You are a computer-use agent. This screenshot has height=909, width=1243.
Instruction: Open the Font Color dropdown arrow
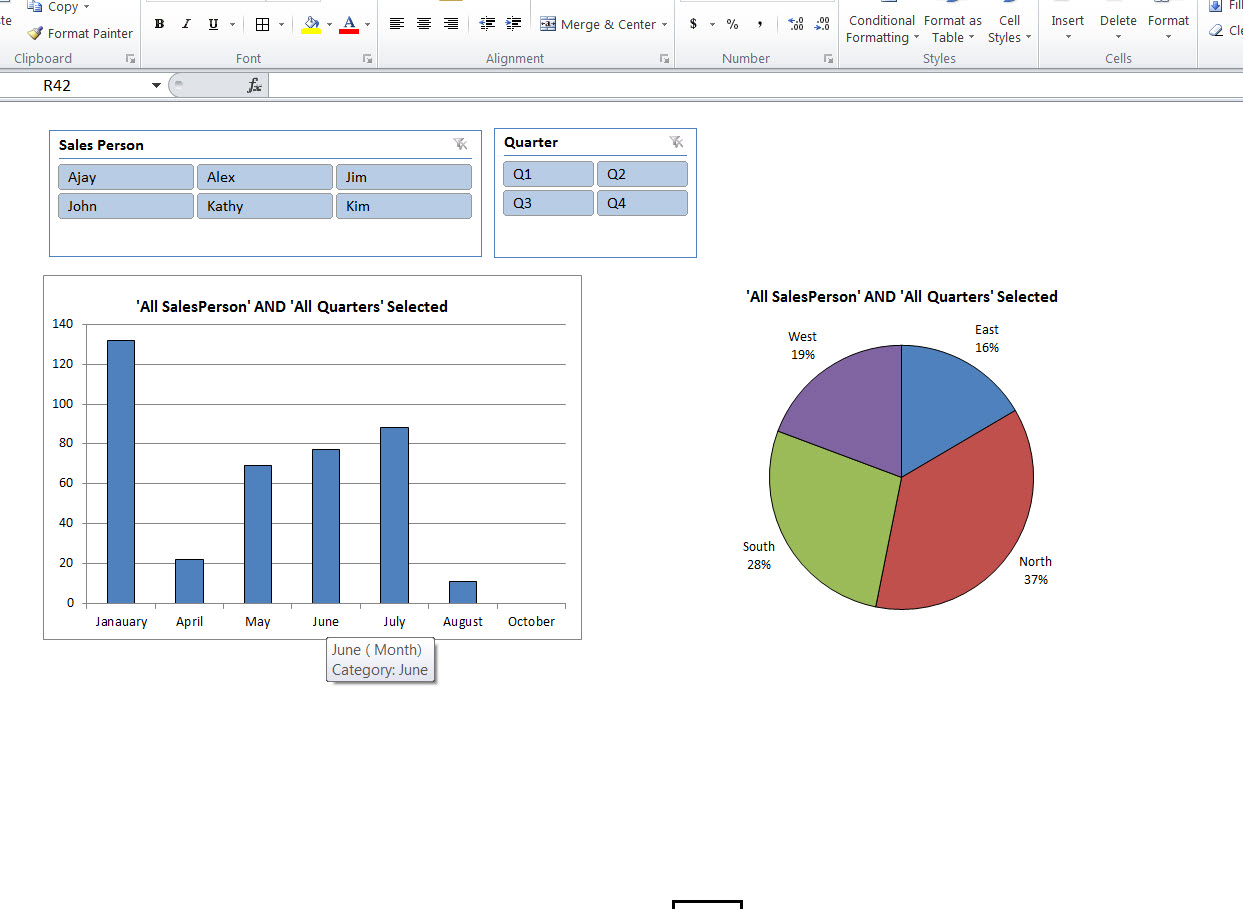tap(366, 23)
